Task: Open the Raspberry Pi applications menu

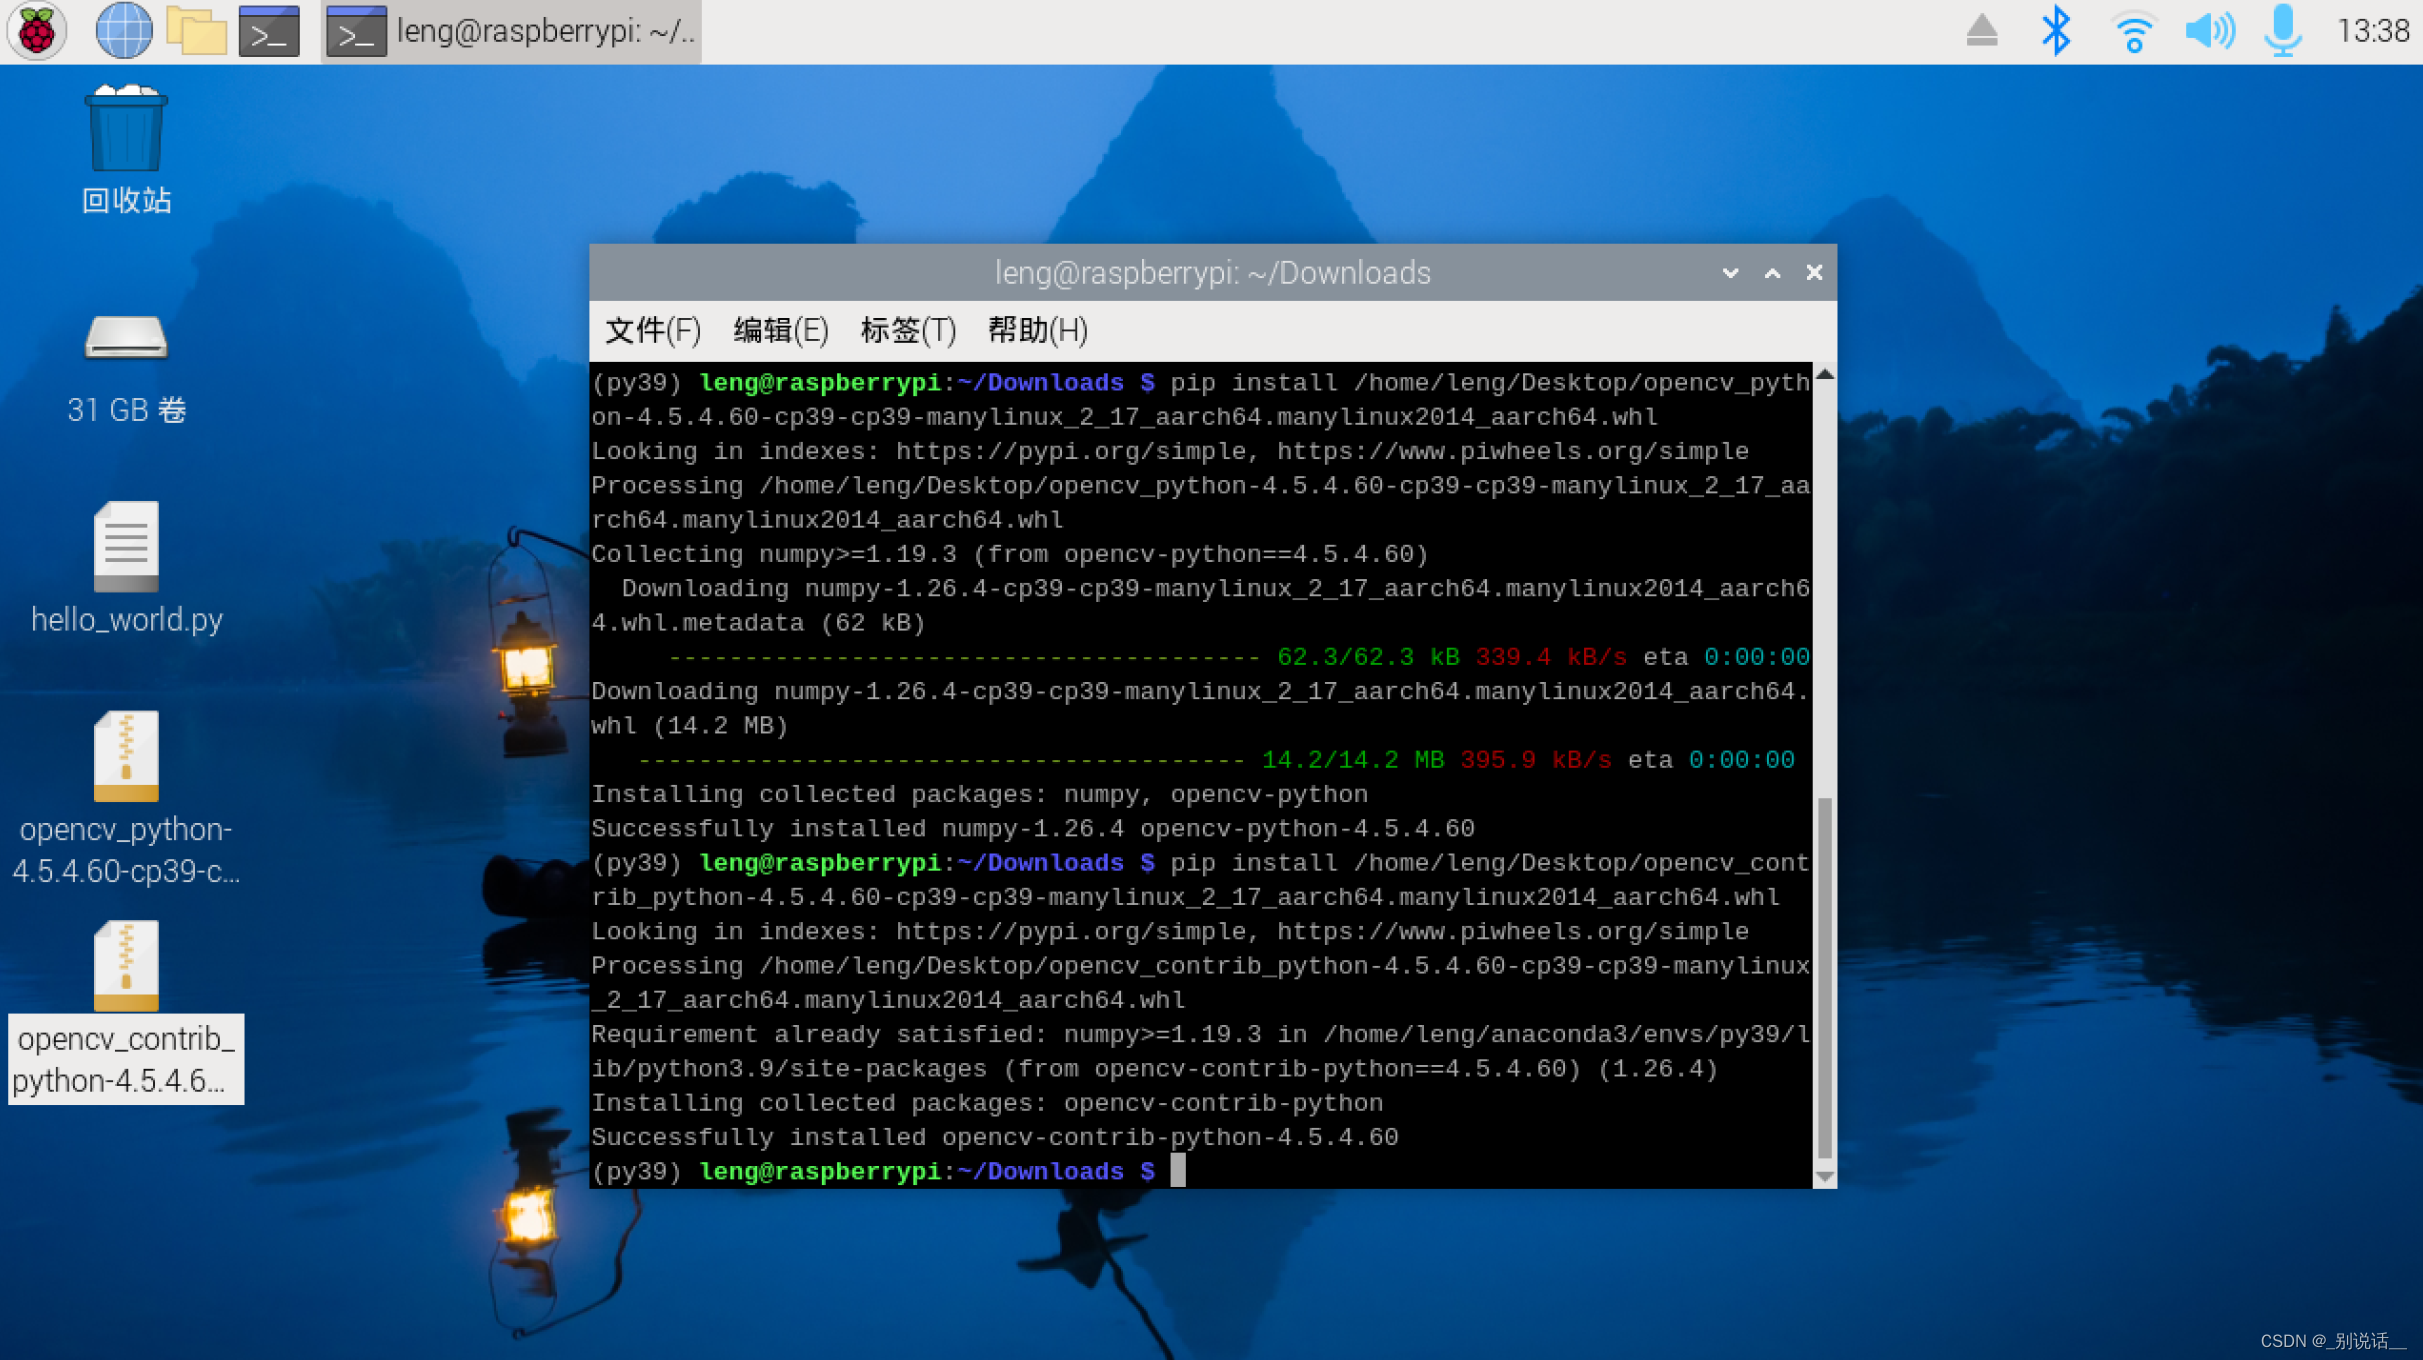Action: (36, 31)
